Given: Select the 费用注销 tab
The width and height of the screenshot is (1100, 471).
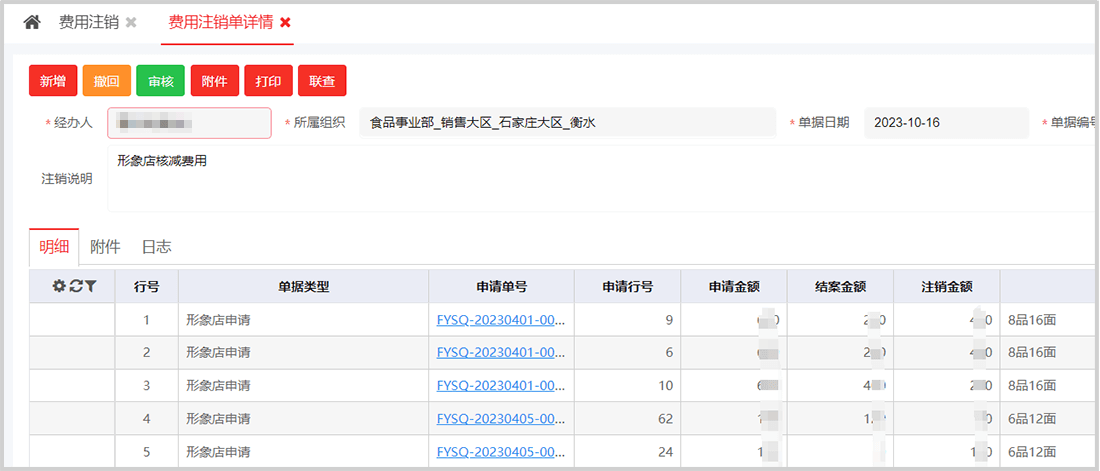Looking at the screenshot, I should coord(88,22).
